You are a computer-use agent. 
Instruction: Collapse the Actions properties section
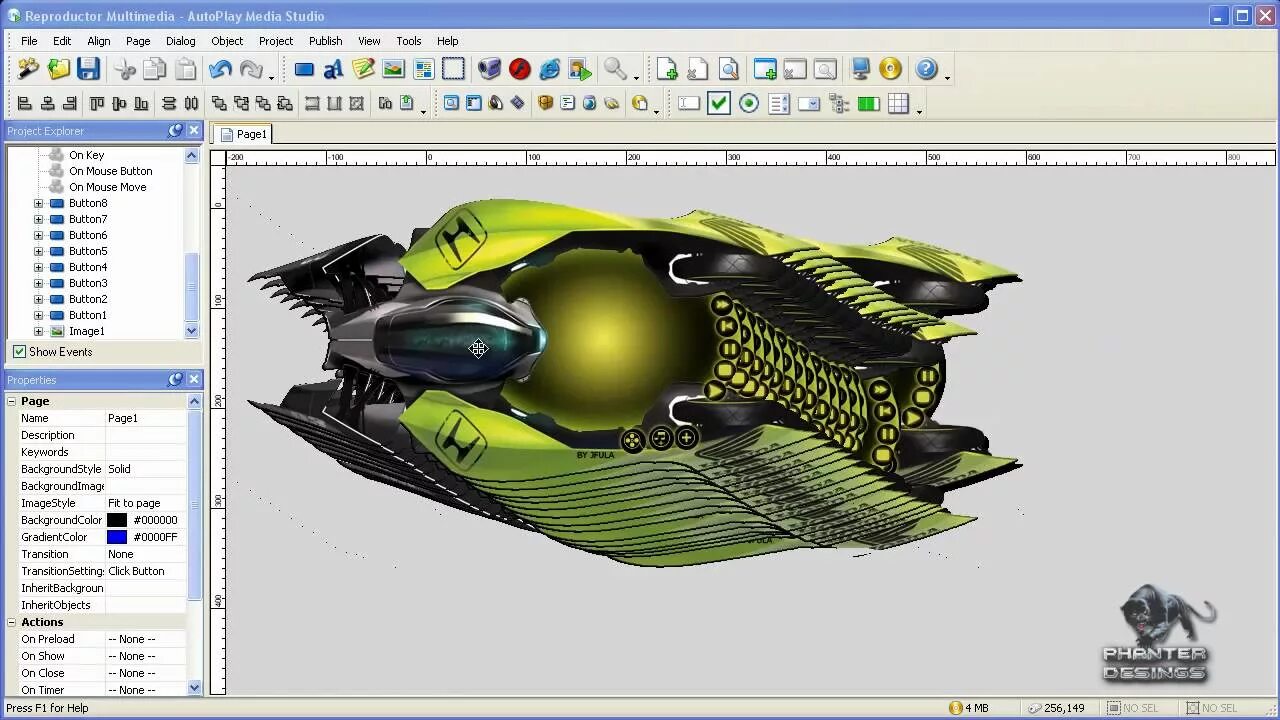coord(12,622)
